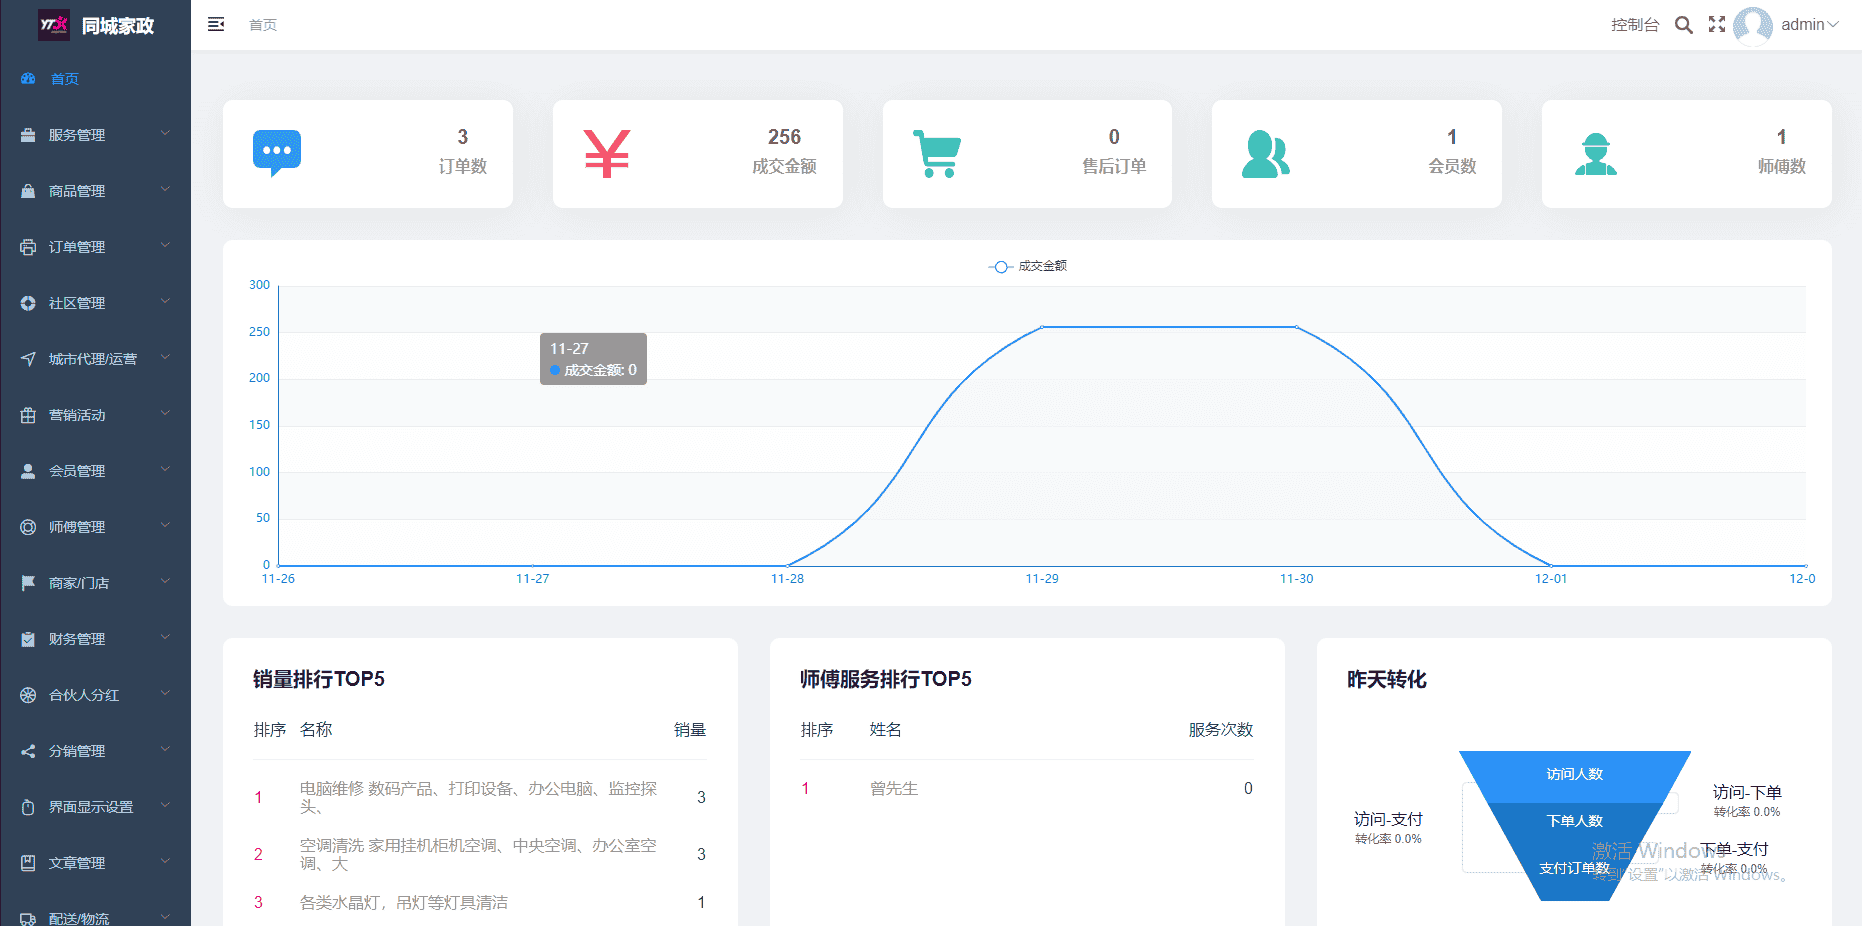The width and height of the screenshot is (1862, 926).
Task: Click the 11-29 data point on chart
Action: (x=1042, y=327)
